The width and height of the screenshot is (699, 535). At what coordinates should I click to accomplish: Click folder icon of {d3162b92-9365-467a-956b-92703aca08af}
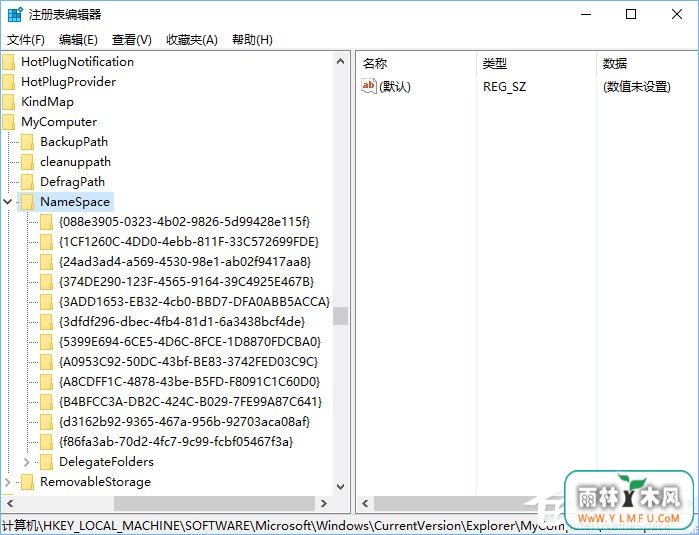click(x=46, y=422)
